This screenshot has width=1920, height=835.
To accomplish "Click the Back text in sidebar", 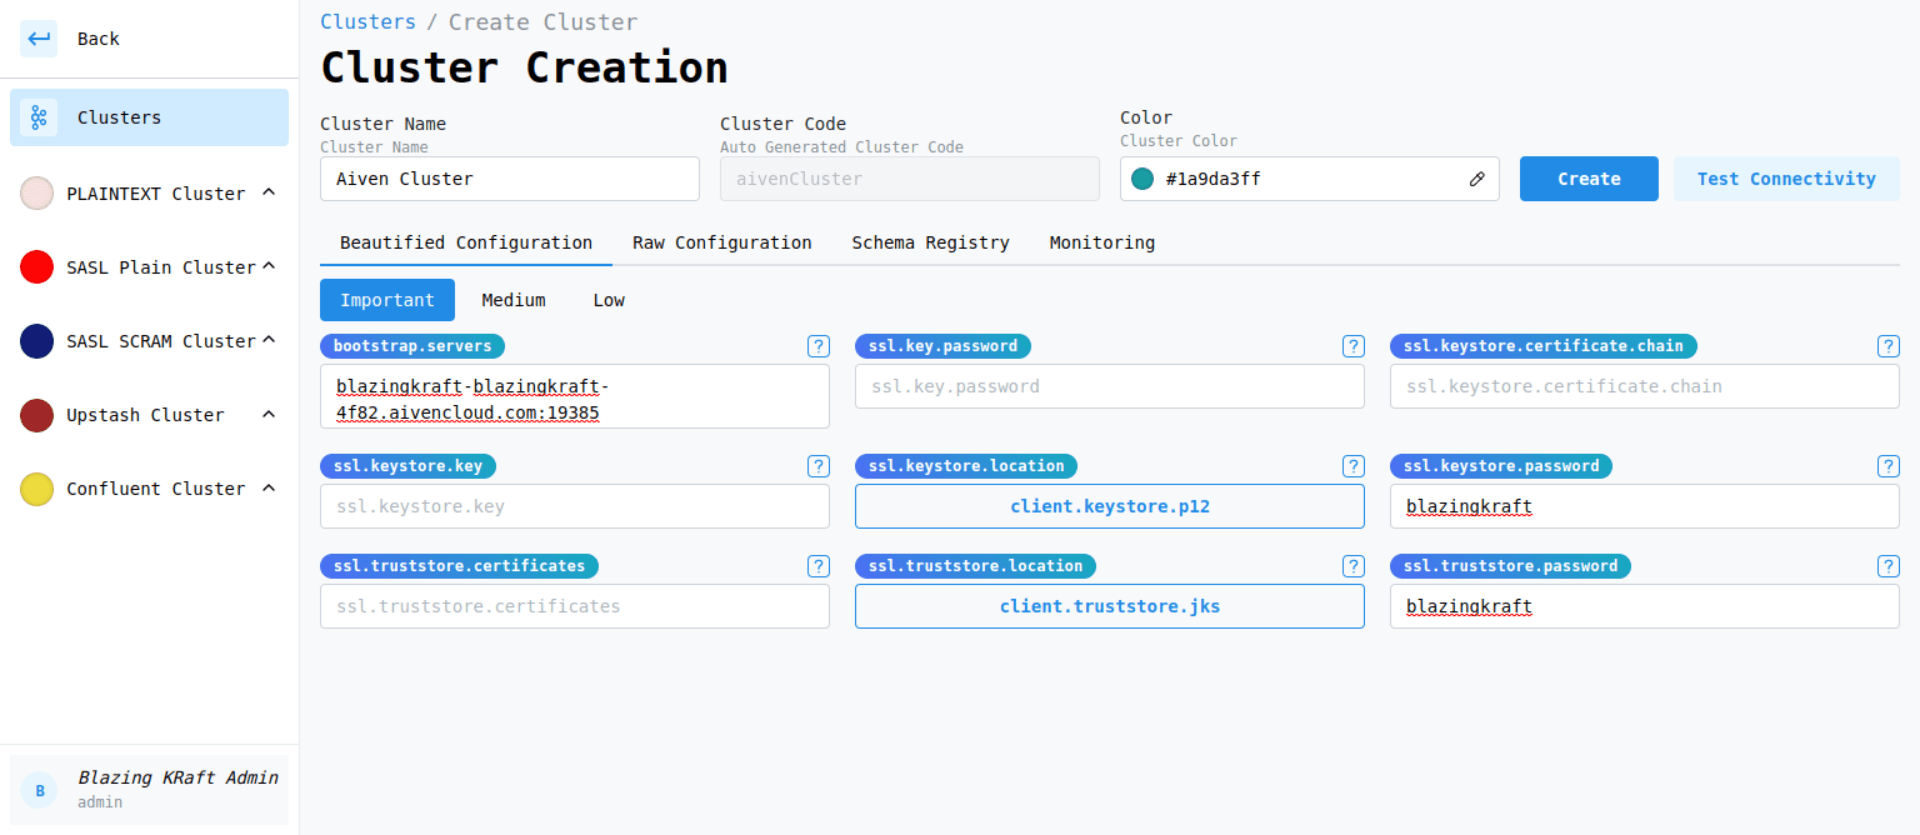I will 98,39.
